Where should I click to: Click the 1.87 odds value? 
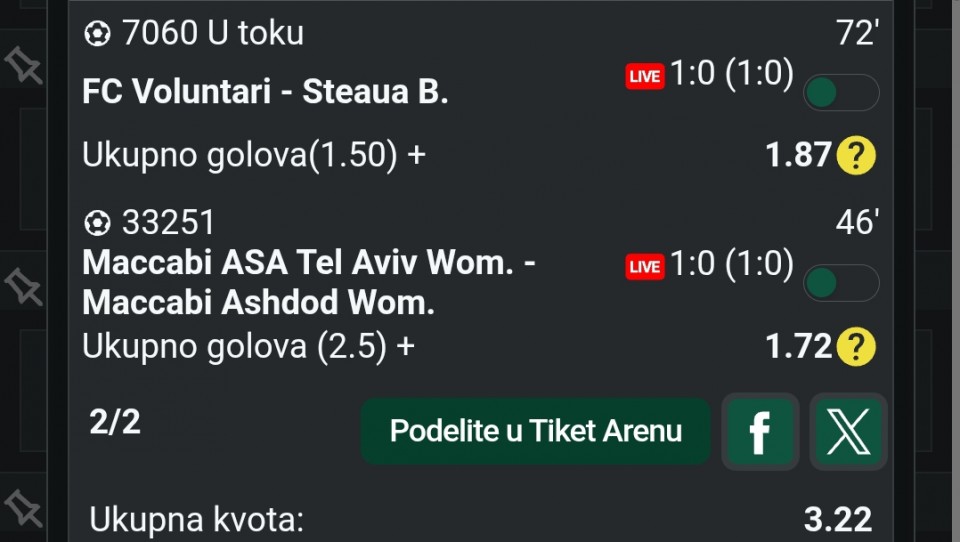(798, 155)
